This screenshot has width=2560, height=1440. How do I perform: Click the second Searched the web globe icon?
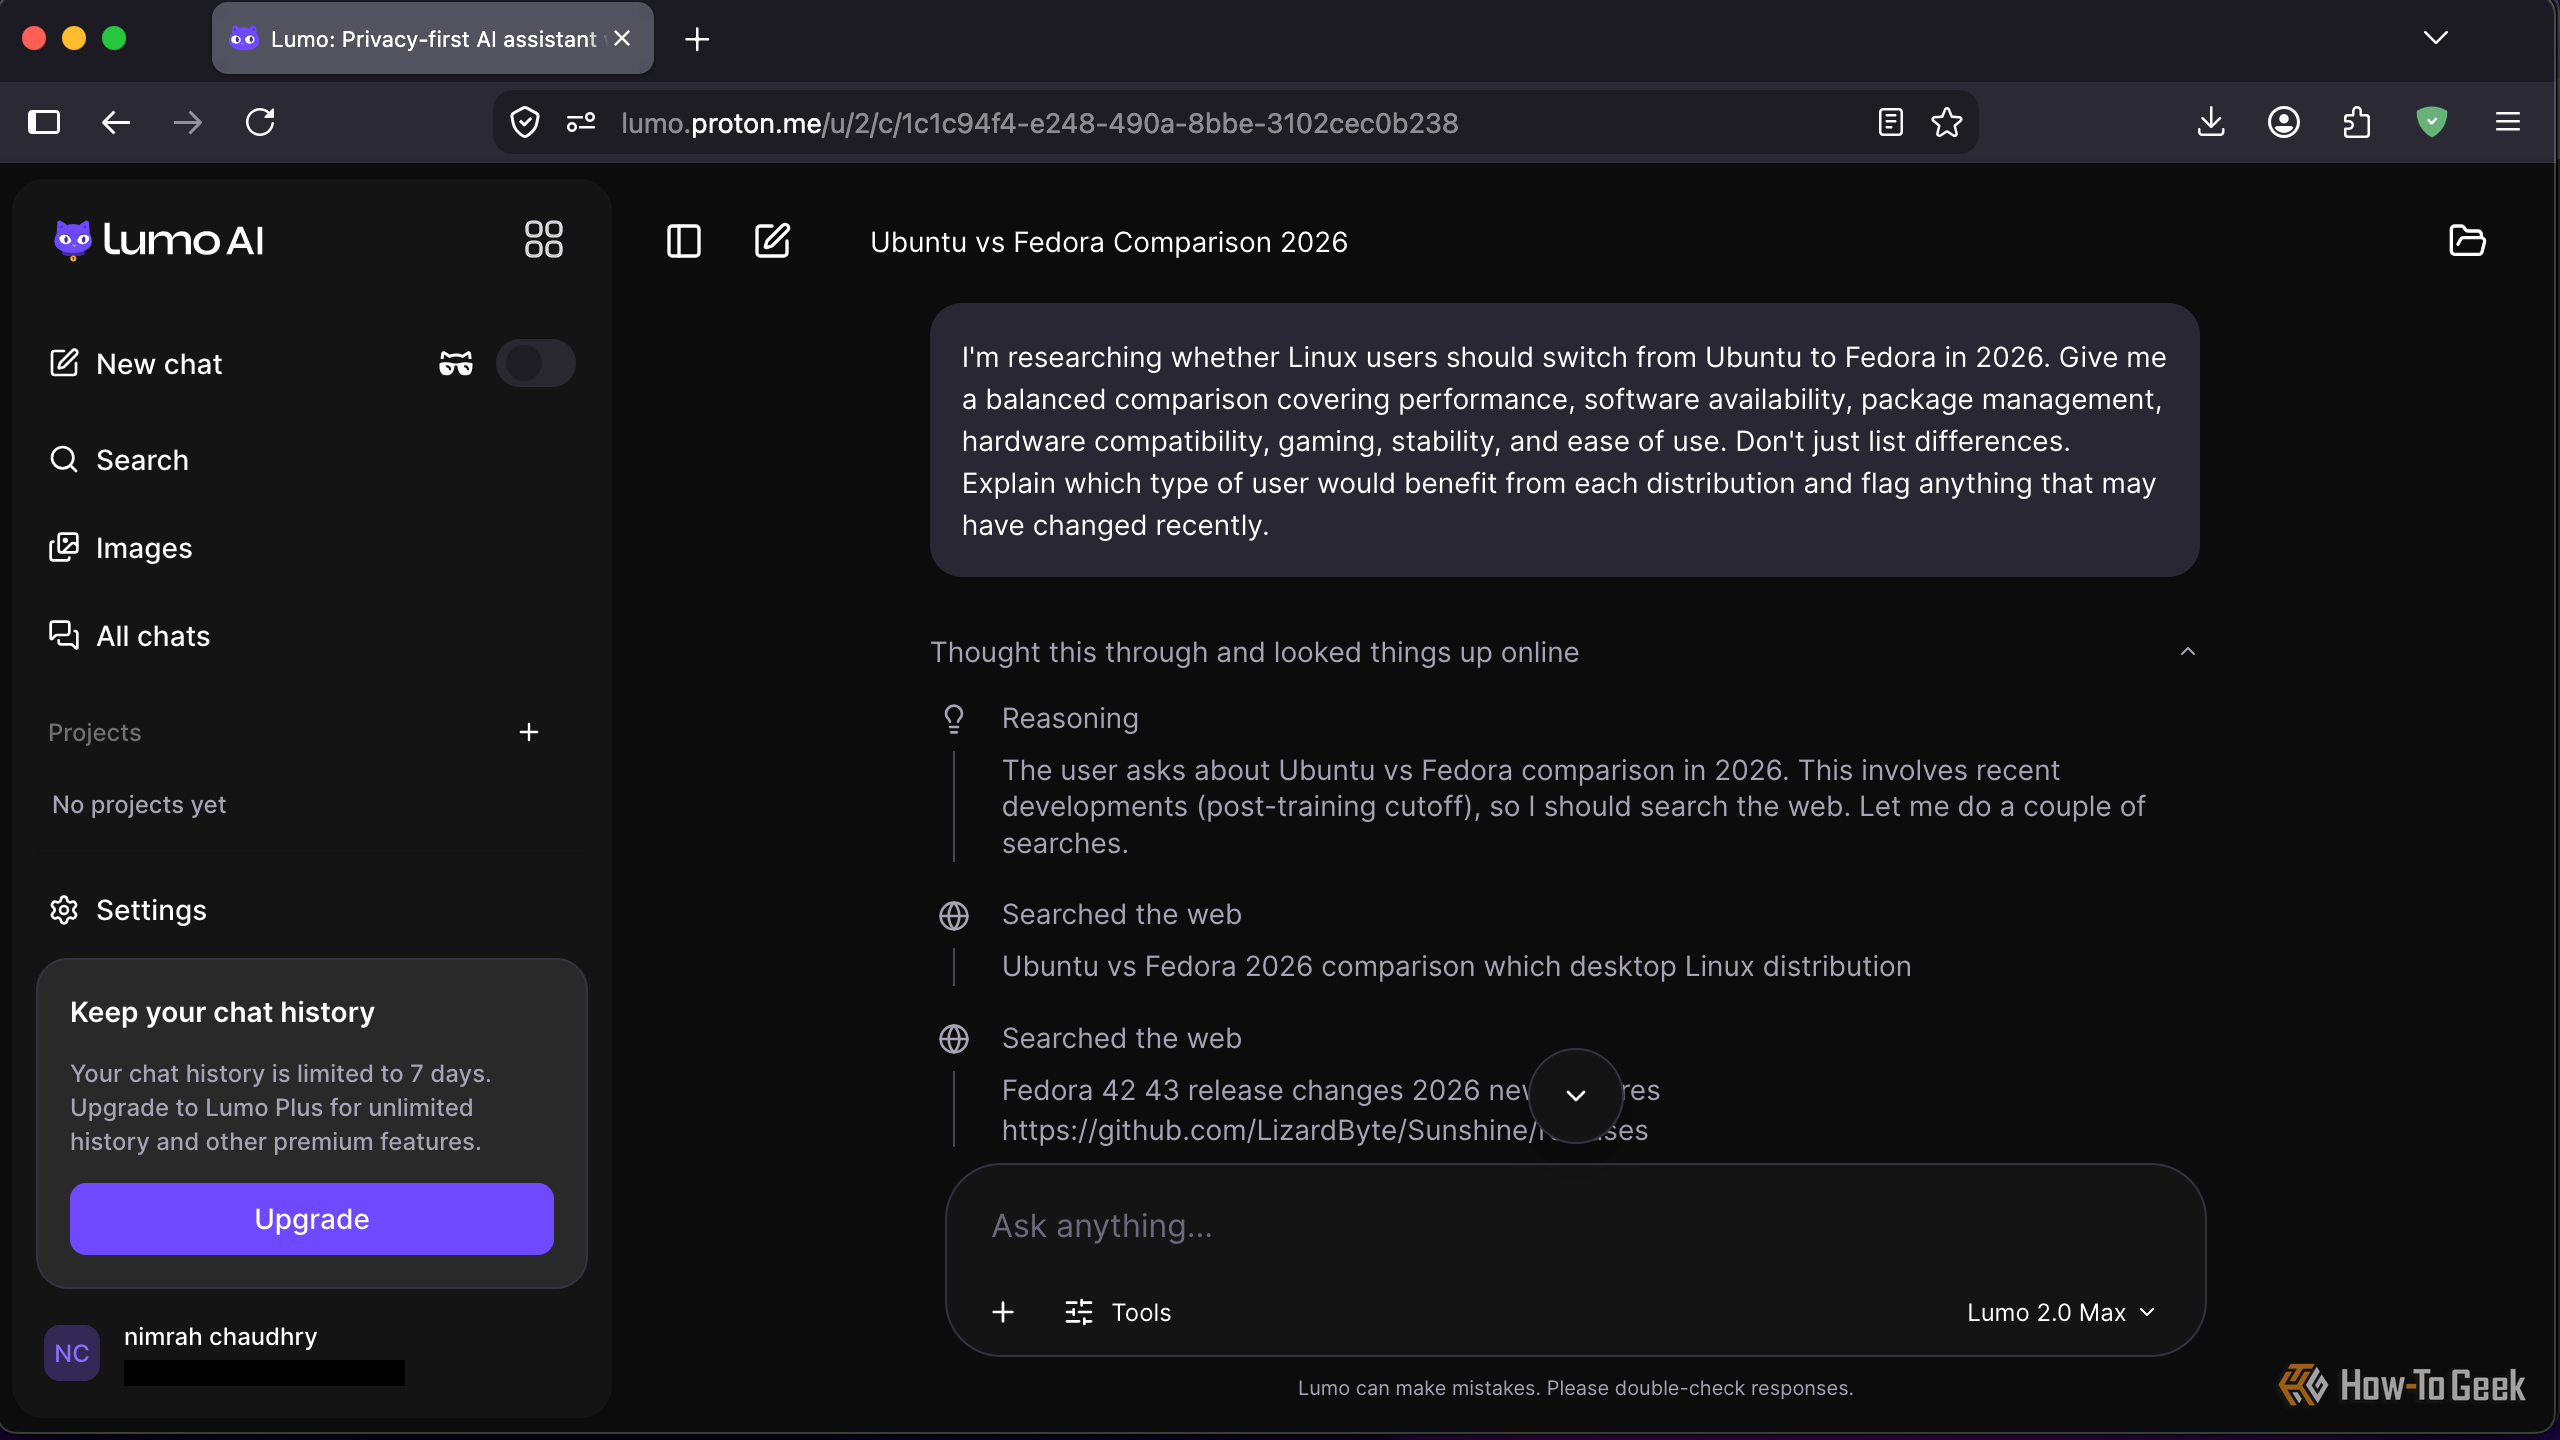(x=954, y=1039)
